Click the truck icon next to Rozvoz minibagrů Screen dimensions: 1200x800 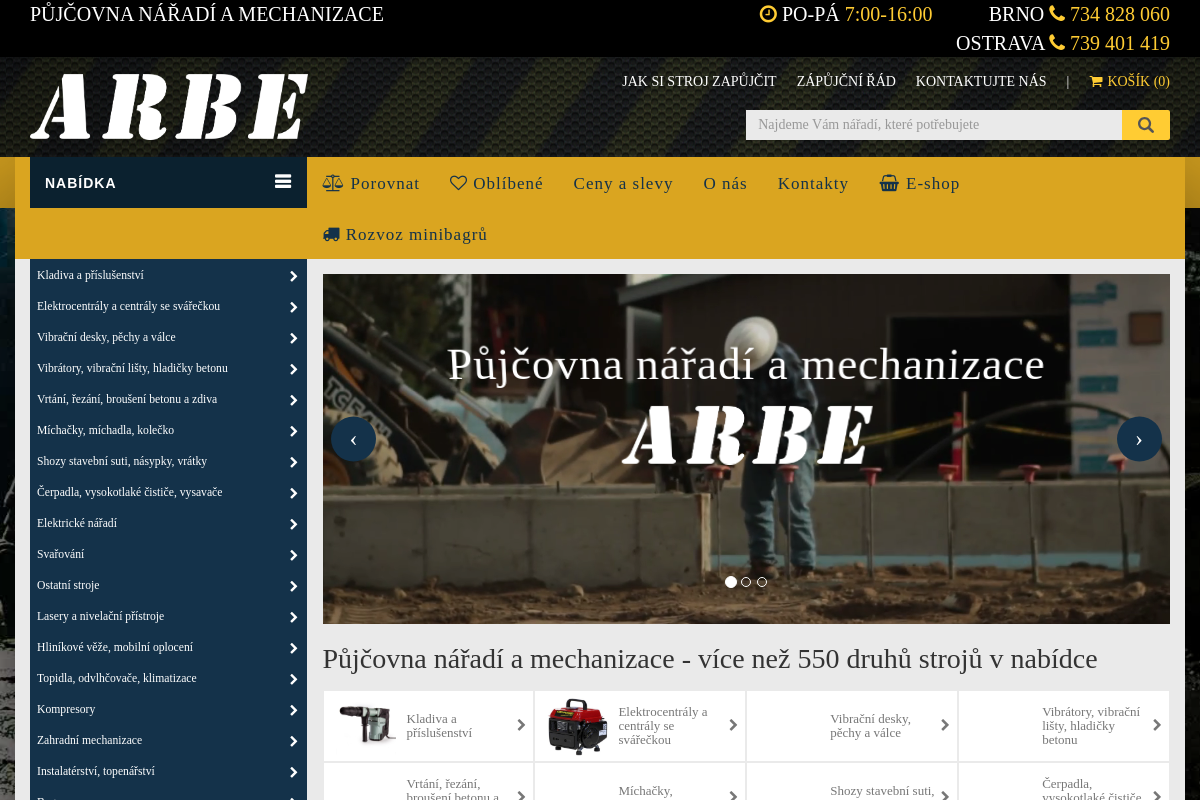pyautogui.click(x=331, y=233)
